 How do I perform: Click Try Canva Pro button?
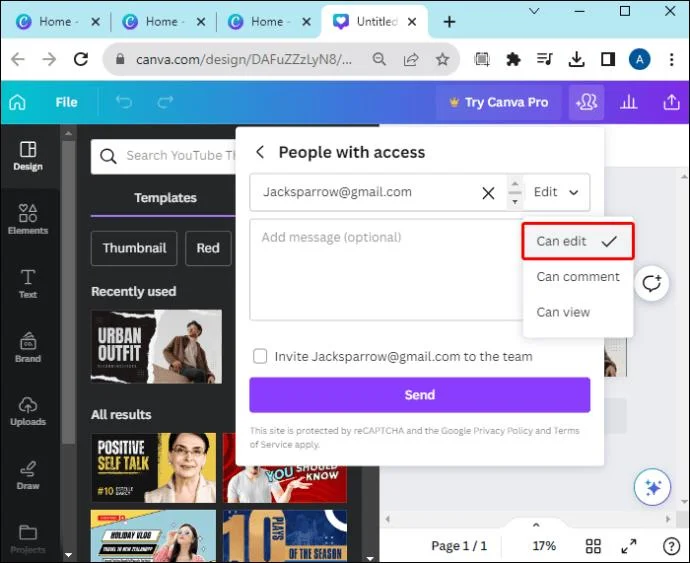point(499,103)
